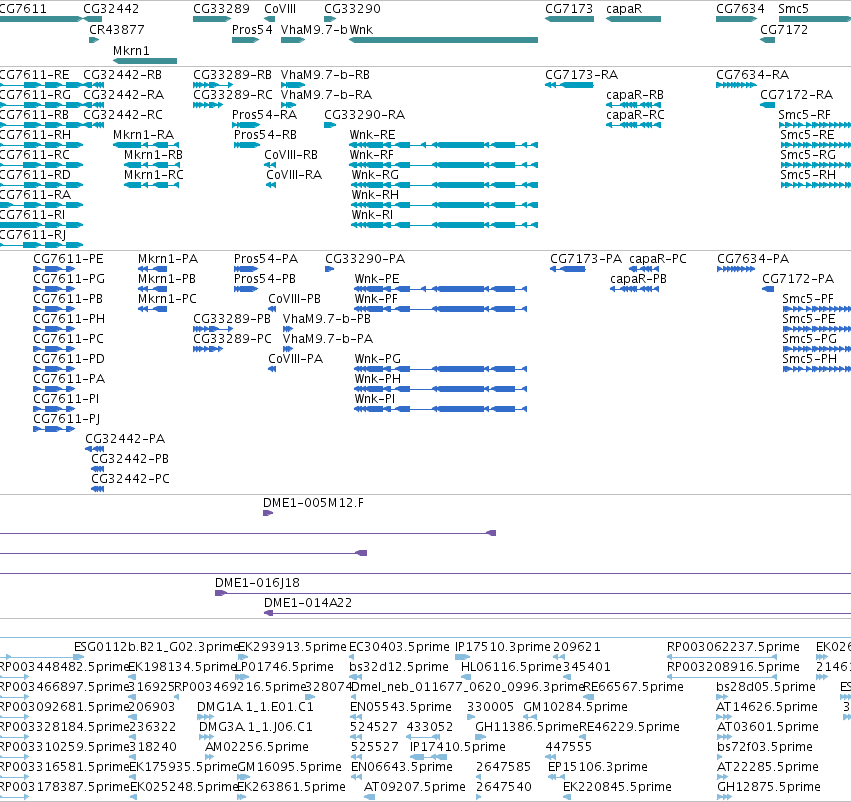Select the 'CR43877' gene label
The height and width of the screenshot is (802, 851).
pyautogui.click(x=117, y=29)
